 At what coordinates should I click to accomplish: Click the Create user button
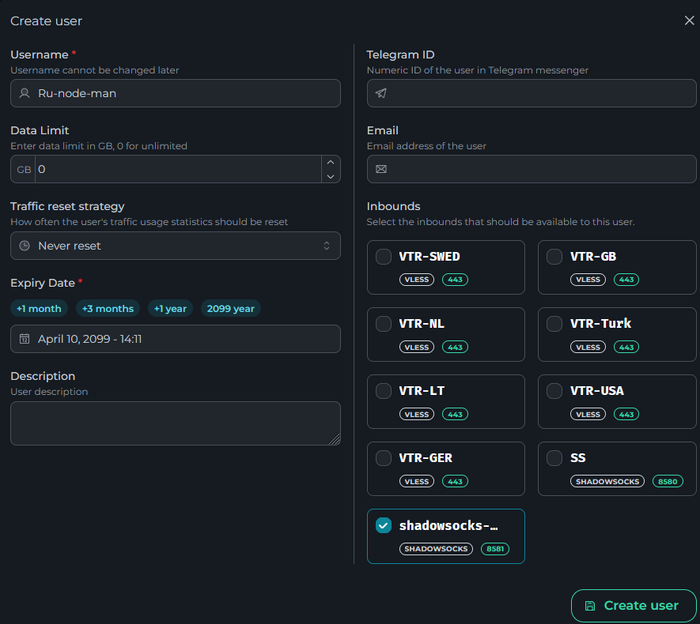632,605
